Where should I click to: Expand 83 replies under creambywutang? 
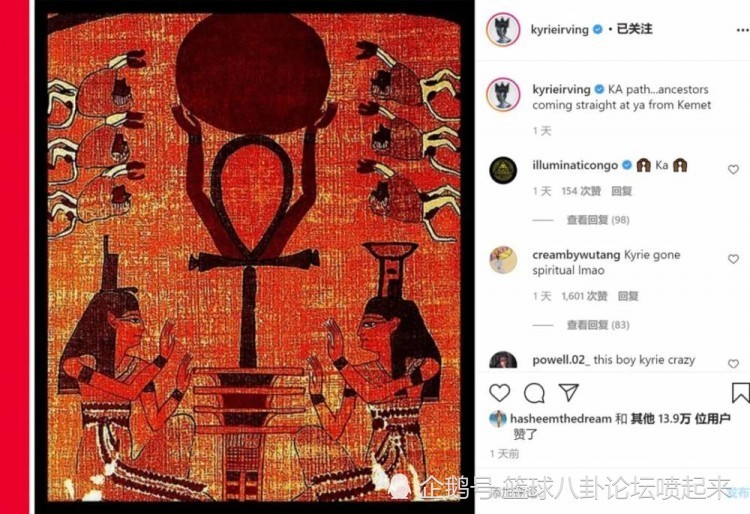598,325
